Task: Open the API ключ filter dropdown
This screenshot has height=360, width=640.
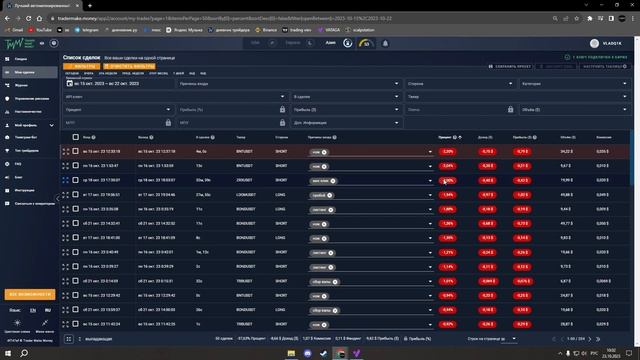Action: click(x=175, y=97)
